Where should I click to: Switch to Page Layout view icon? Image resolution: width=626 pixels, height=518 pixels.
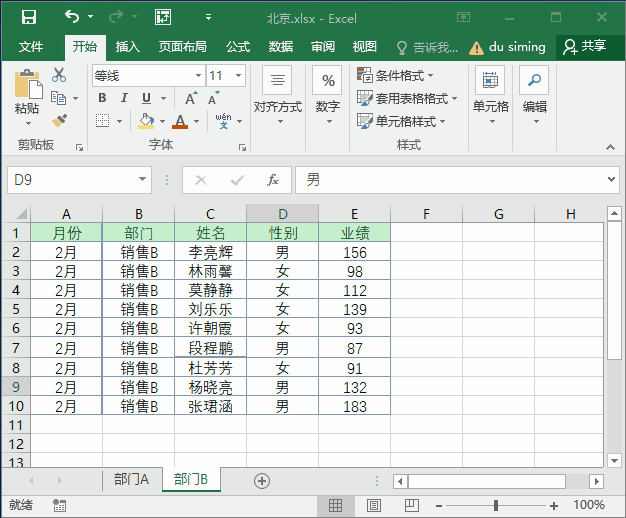374,506
